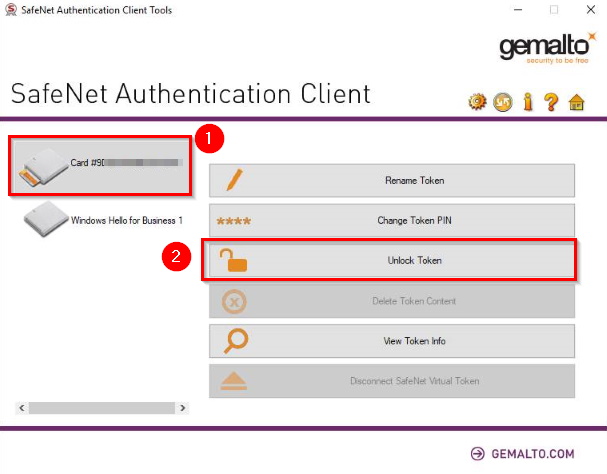Minimize the SafeNet window
Viewport: 607px width, 474px height.
click(518, 10)
